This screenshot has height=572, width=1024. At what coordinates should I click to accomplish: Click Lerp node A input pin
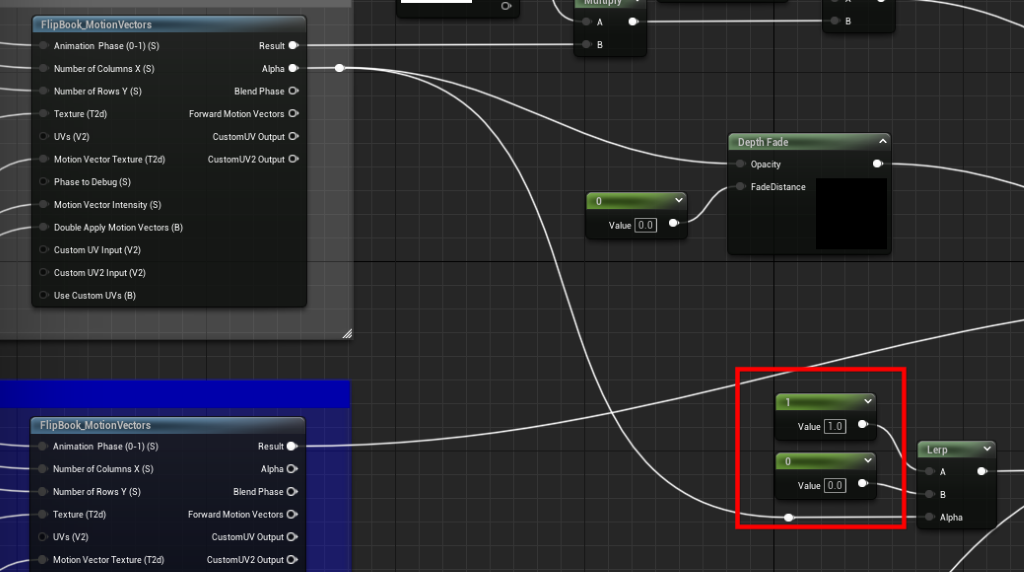(x=929, y=471)
